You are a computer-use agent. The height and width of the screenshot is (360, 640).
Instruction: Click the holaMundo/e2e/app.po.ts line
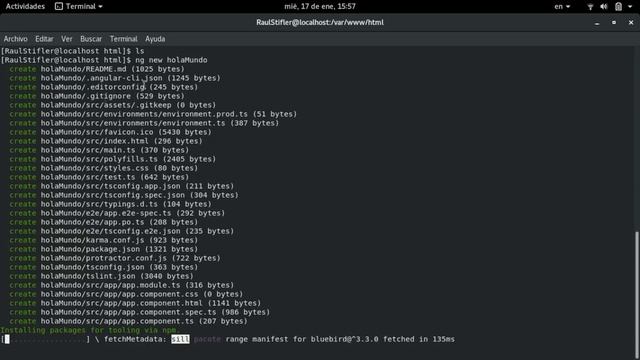(x=104, y=222)
